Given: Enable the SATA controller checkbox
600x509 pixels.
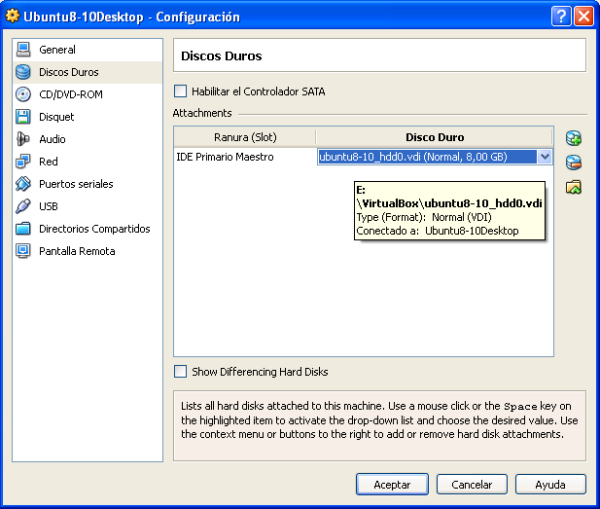Looking at the screenshot, I should click(x=181, y=92).
